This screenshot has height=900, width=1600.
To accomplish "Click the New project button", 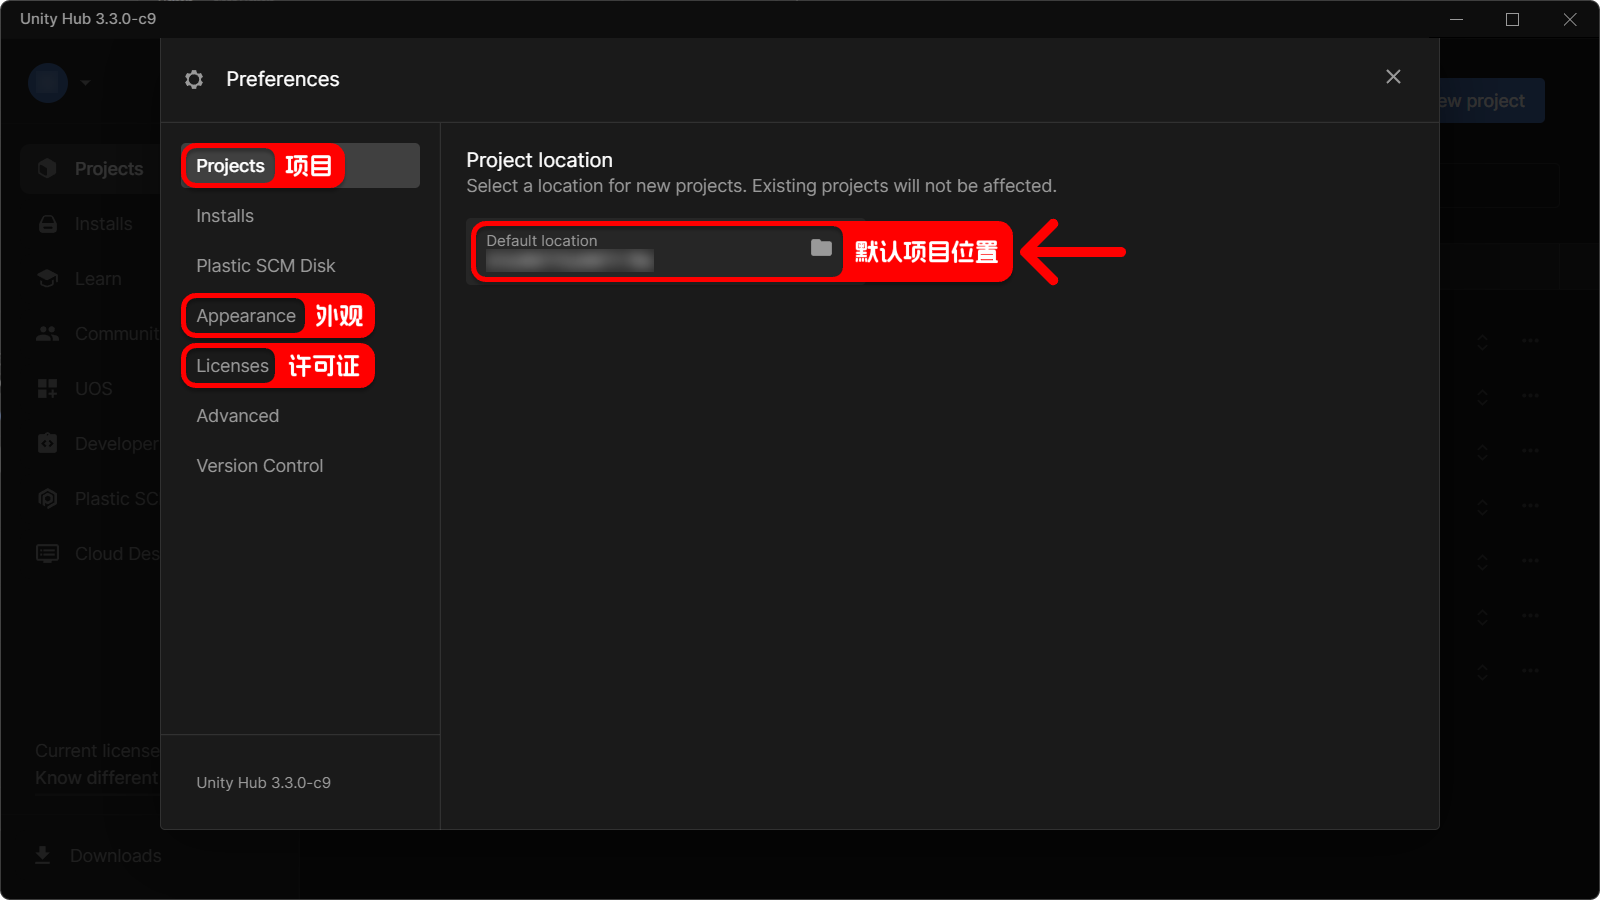I will tap(1490, 101).
